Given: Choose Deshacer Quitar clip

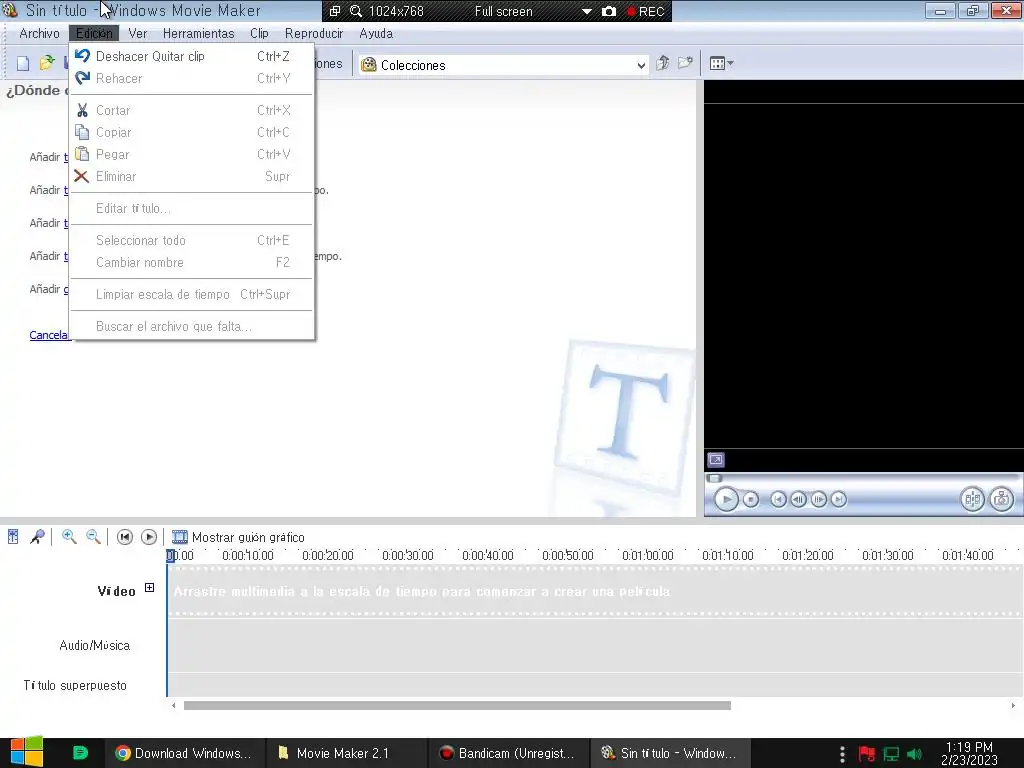Looking at the screenshot, I should (x=191, y=56).
